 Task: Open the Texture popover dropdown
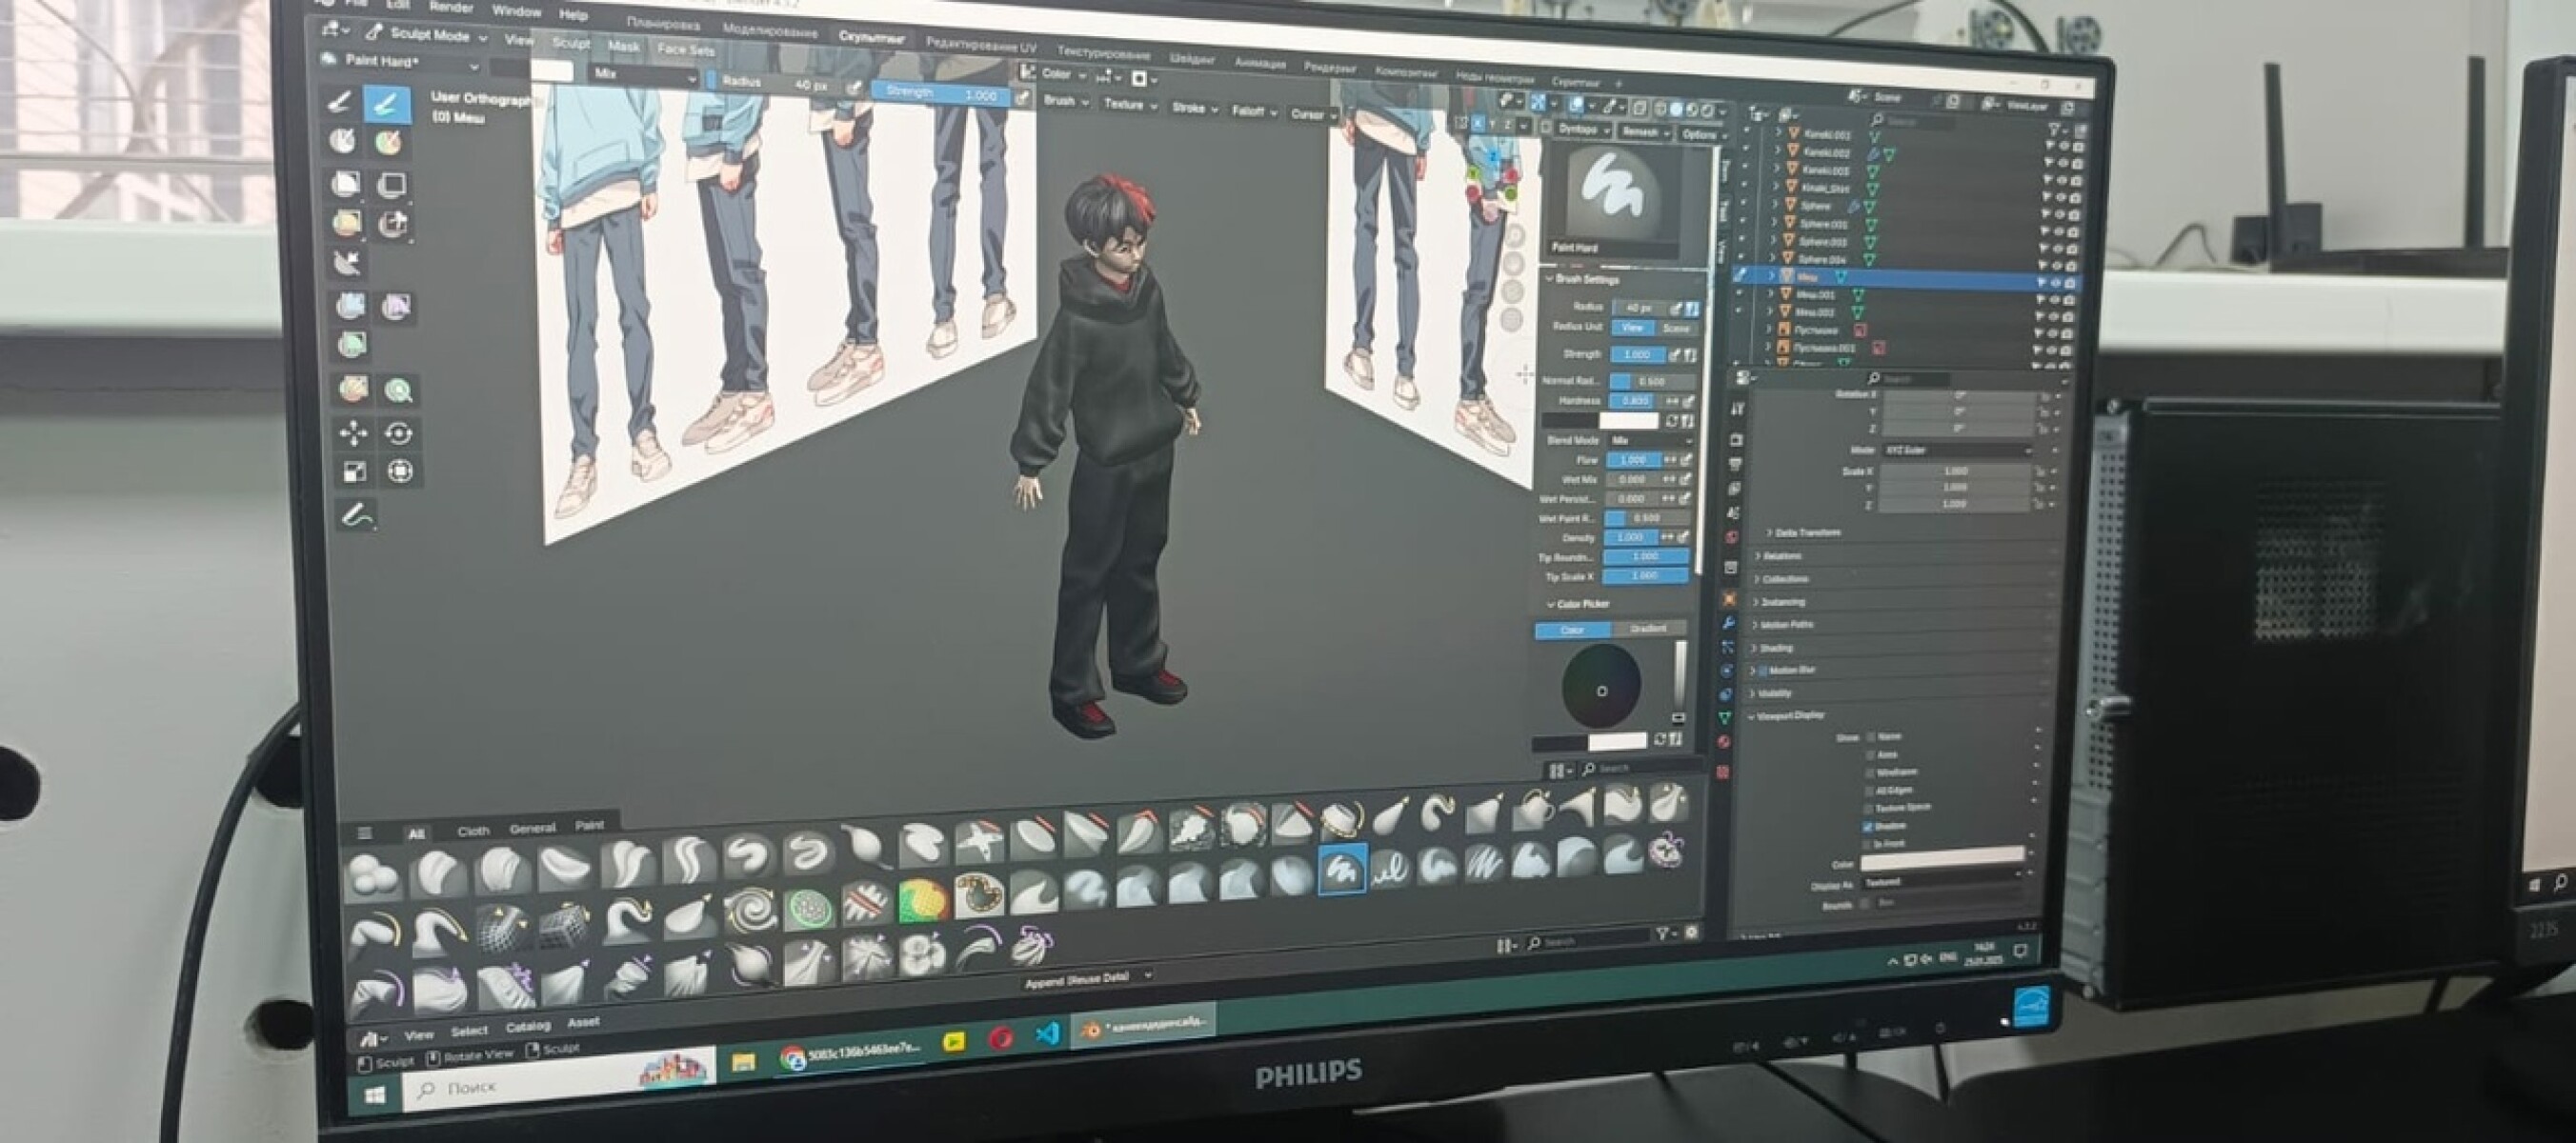[1129, 104]
